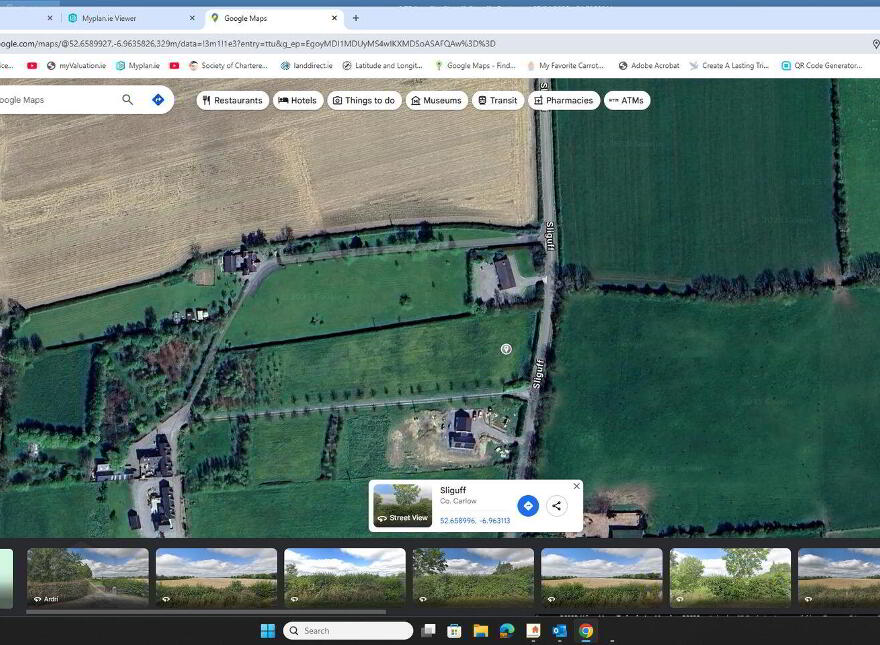The width and height of the screenshot is (880, 645).
Task: Close the Myplan.ie Viewer tab
Action: click(x=192, y=18)
